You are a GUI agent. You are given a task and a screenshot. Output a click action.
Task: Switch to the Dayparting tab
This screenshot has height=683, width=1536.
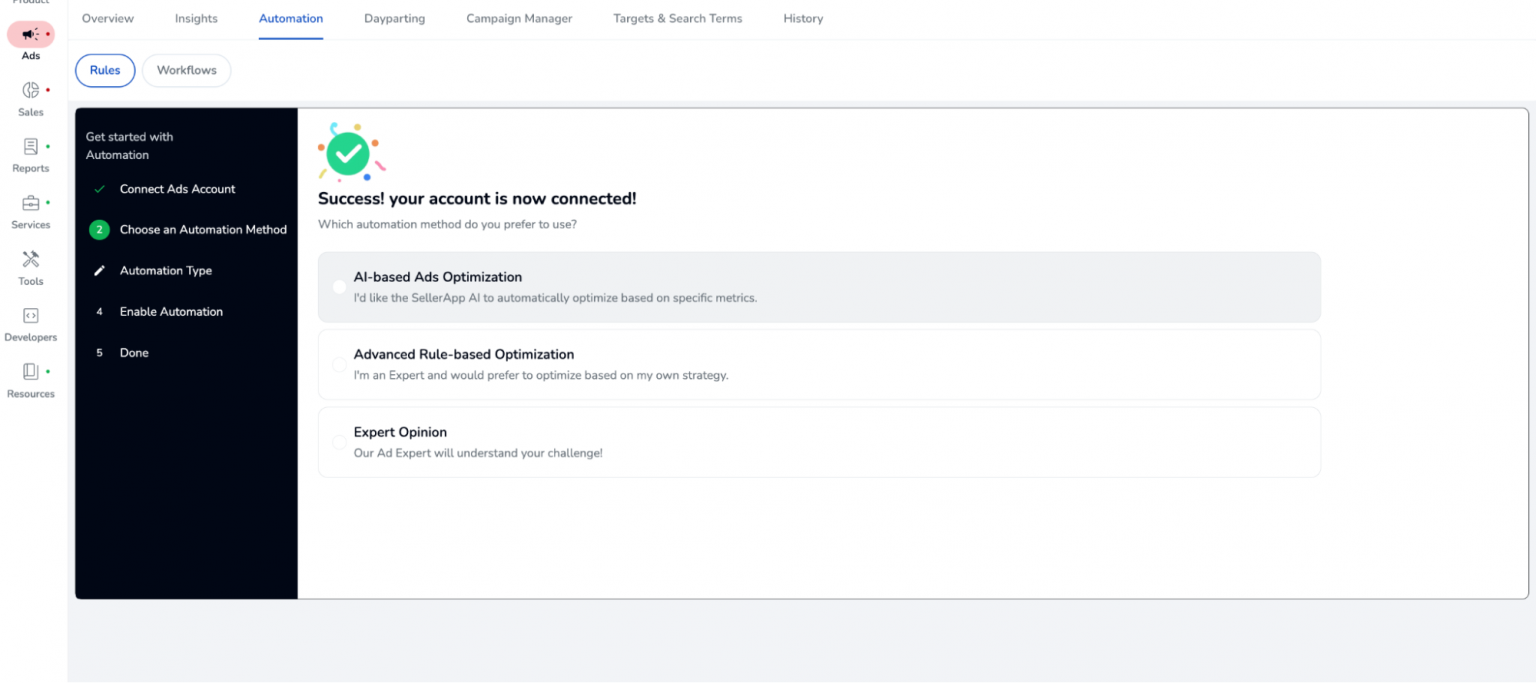coord(394,18)
